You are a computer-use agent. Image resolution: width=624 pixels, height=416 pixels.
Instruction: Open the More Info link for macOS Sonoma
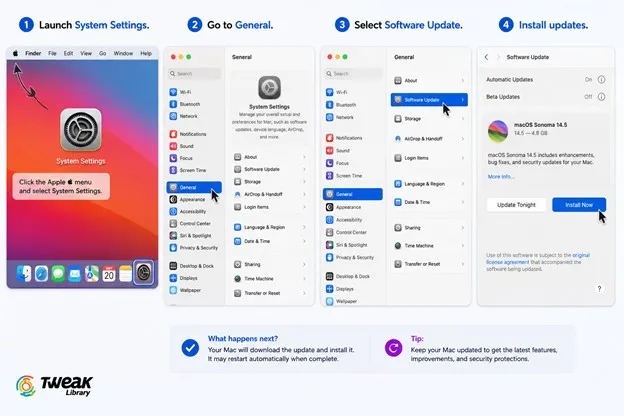tap(501, 176)
